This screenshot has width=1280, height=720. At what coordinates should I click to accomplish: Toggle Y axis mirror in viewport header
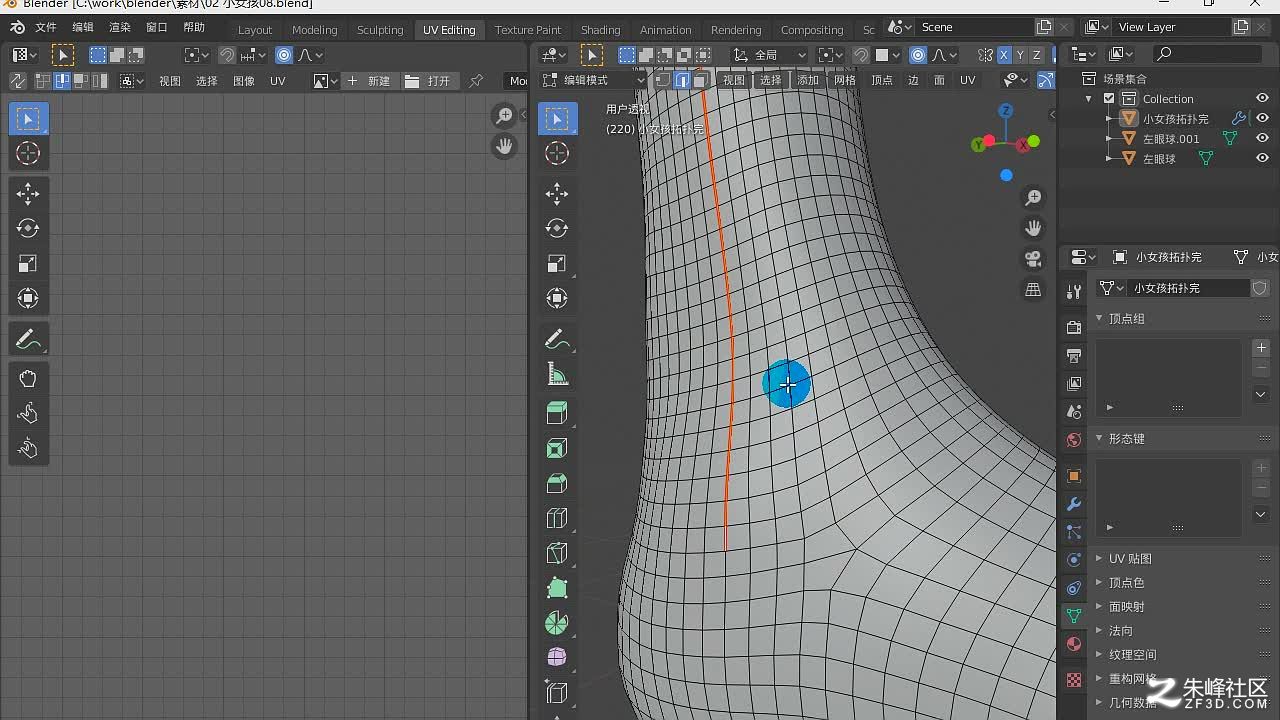(1020, 55)
